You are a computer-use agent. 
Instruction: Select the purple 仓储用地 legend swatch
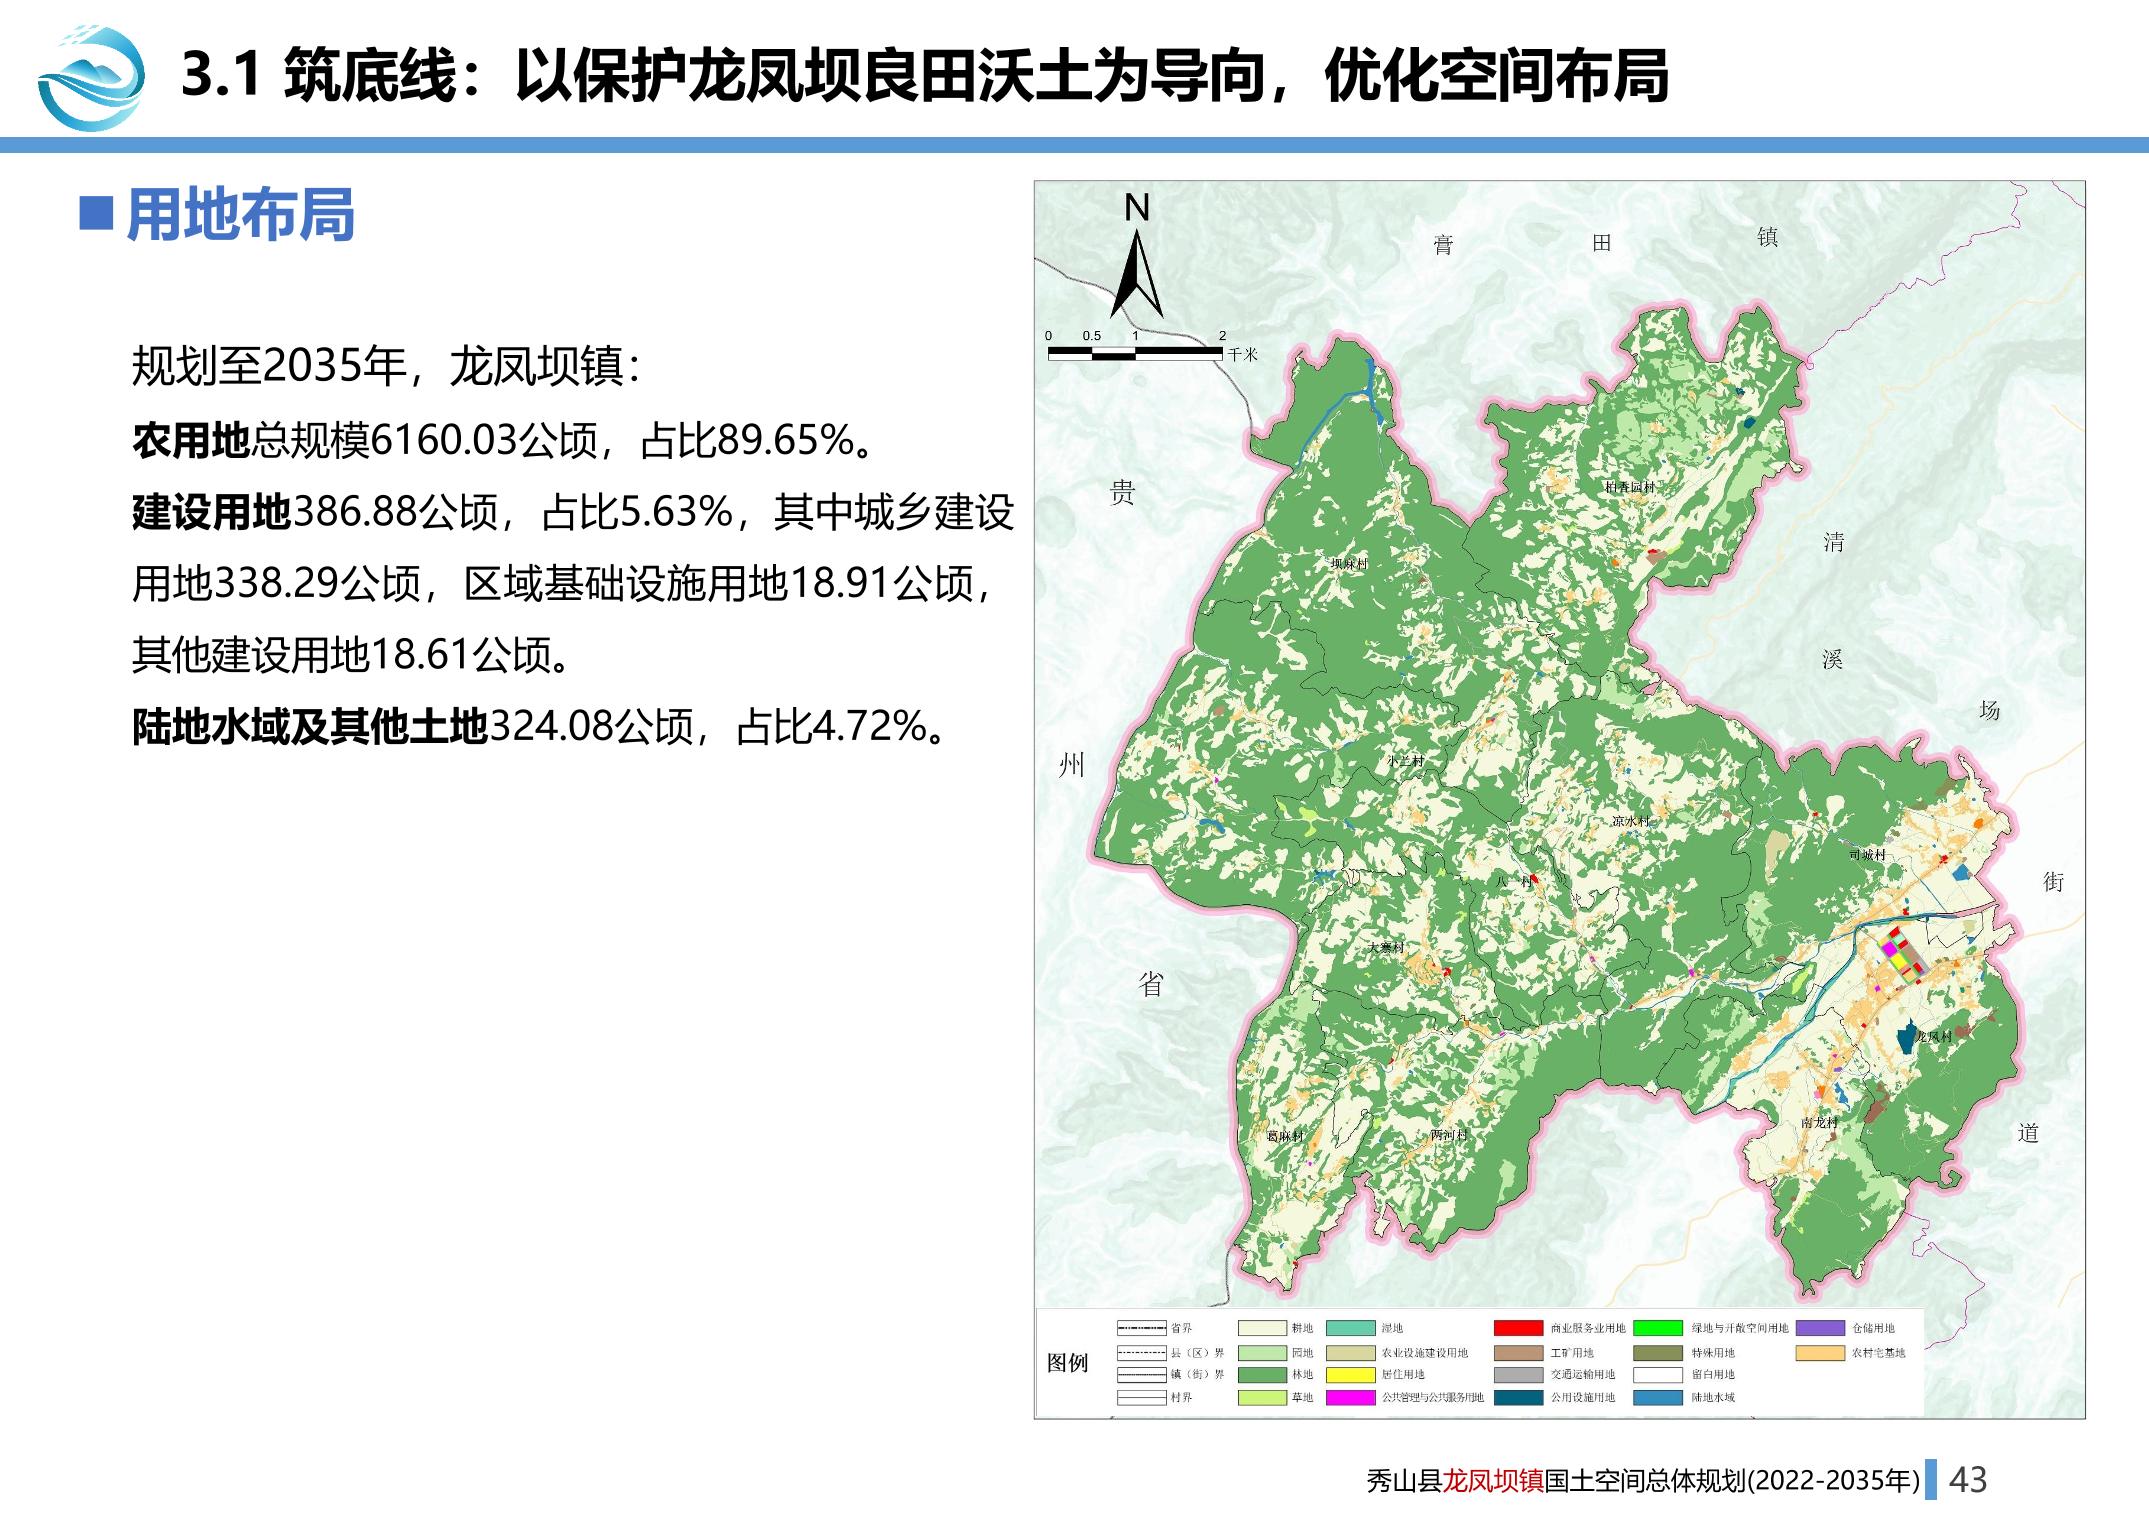tap(1820, 1328)
